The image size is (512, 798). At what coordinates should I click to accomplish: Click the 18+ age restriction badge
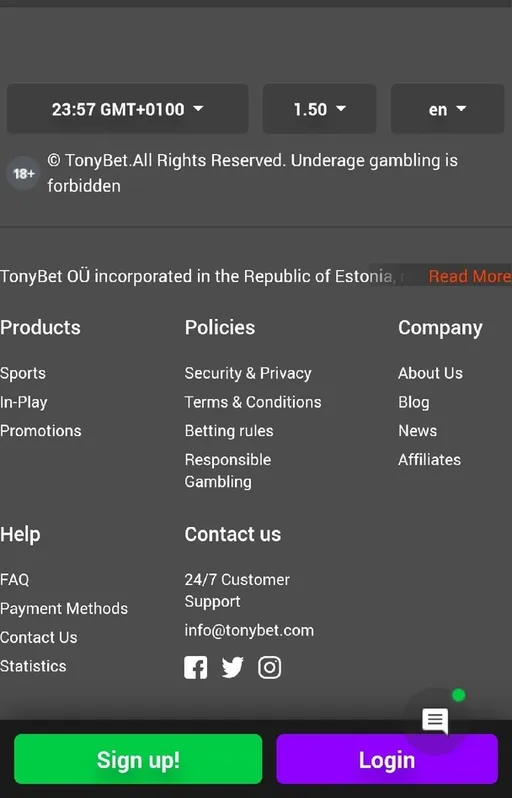(23, 174)
